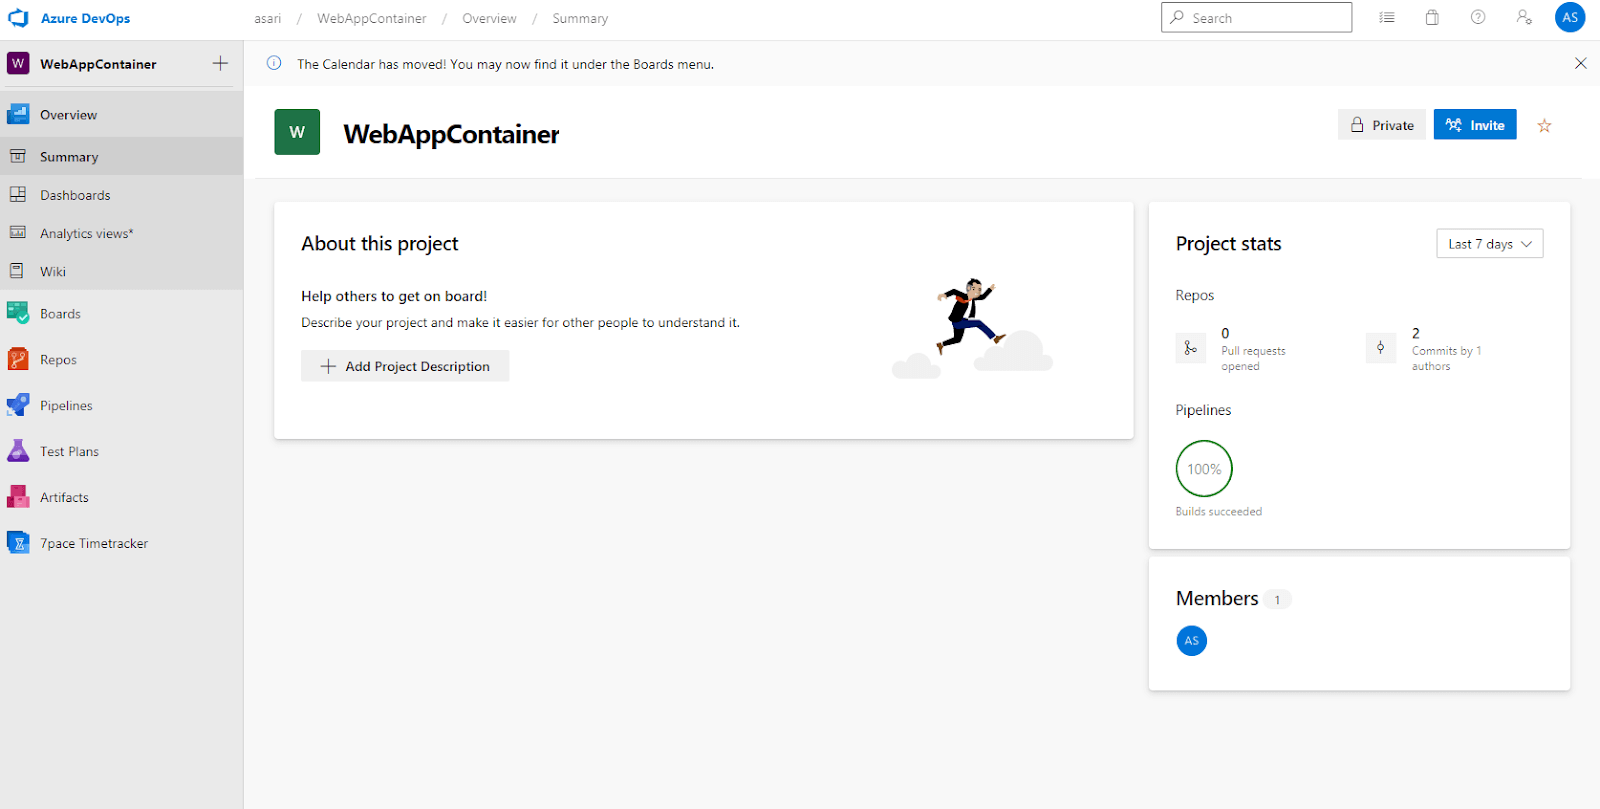Click the pull requests icon in Project stats
The width and height of the screenshot is (1600, 809).
pyautogui.click(x=1190, y=347)
